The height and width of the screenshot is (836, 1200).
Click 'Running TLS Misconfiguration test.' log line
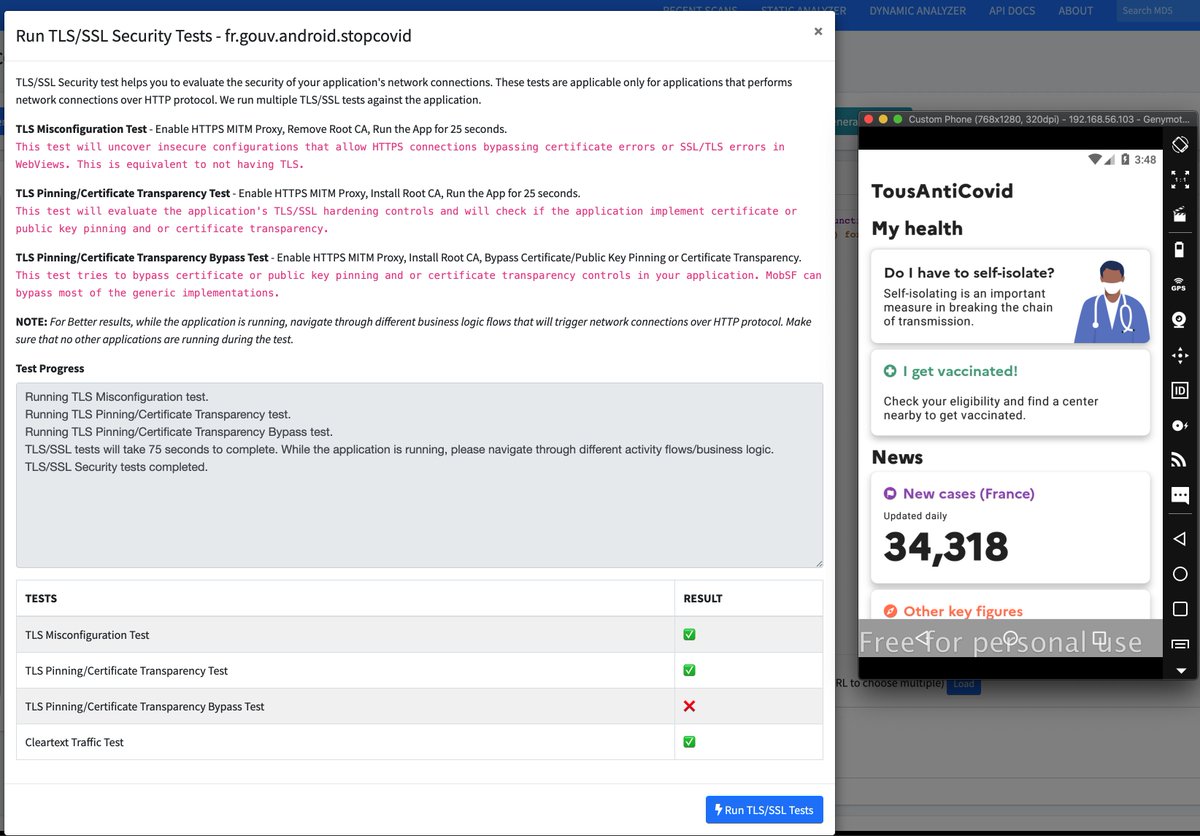(x=116, y=397)
